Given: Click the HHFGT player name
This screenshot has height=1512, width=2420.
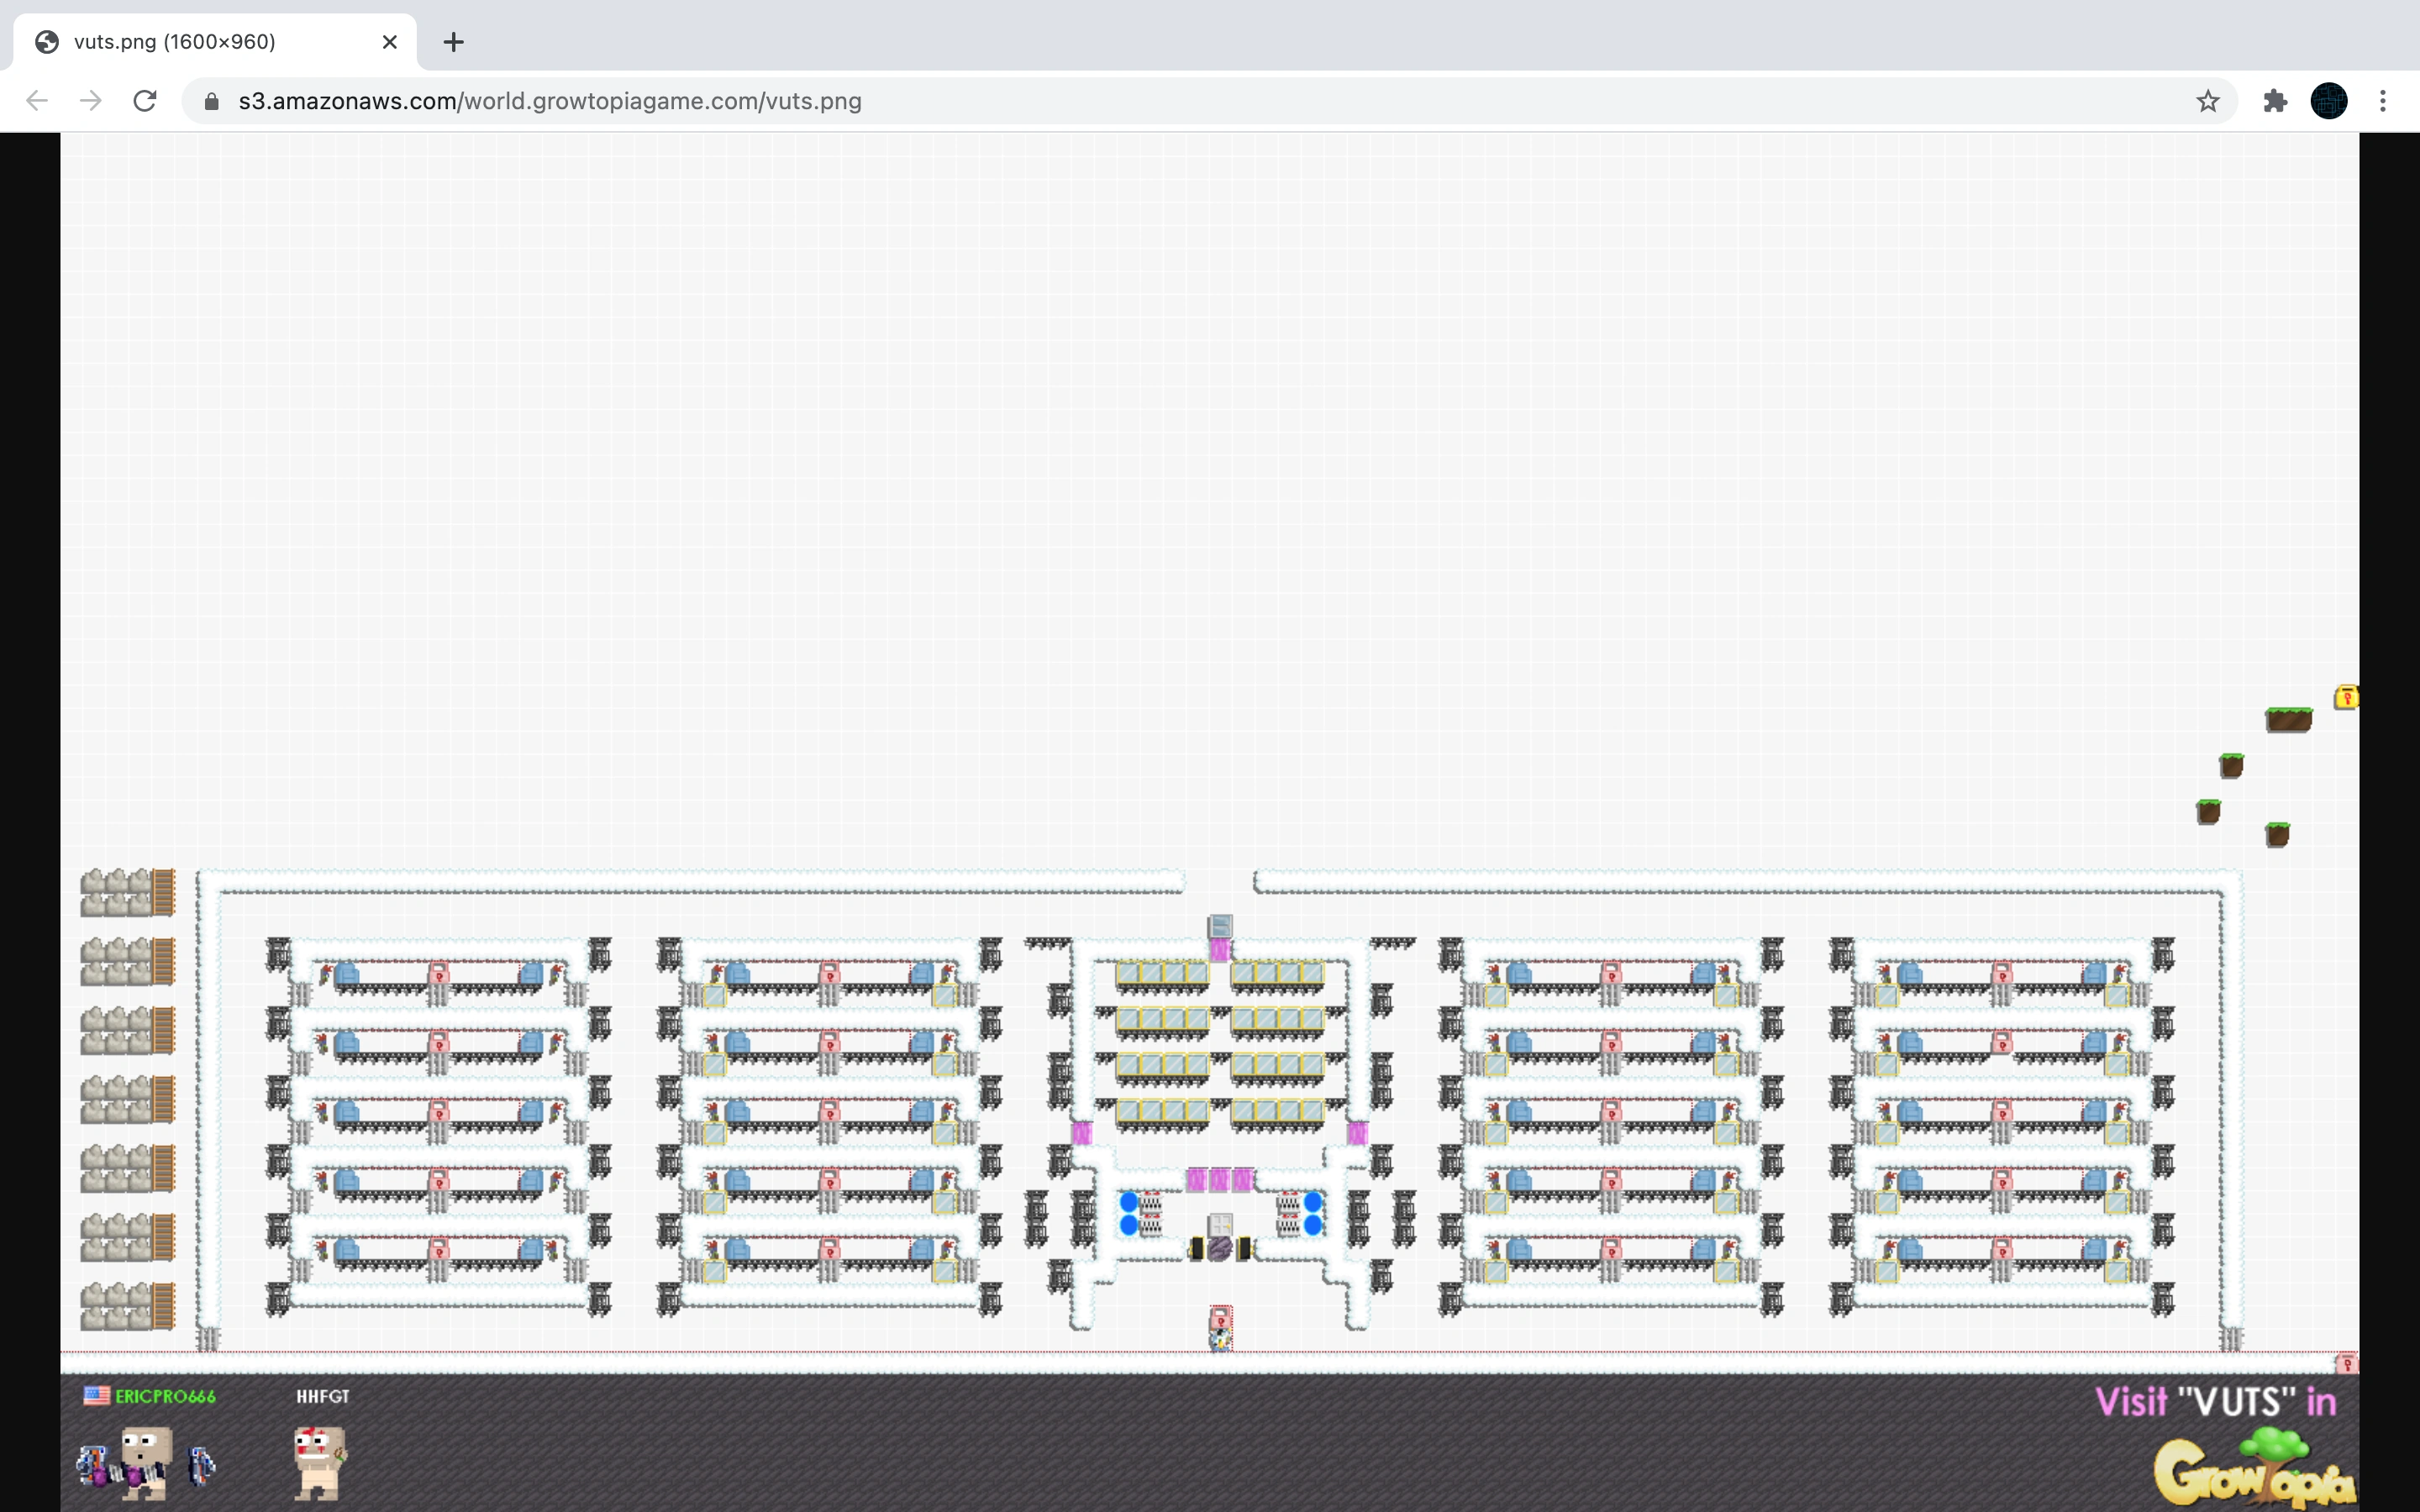Looking at the screenshot, I should [x=323, y=1396].
